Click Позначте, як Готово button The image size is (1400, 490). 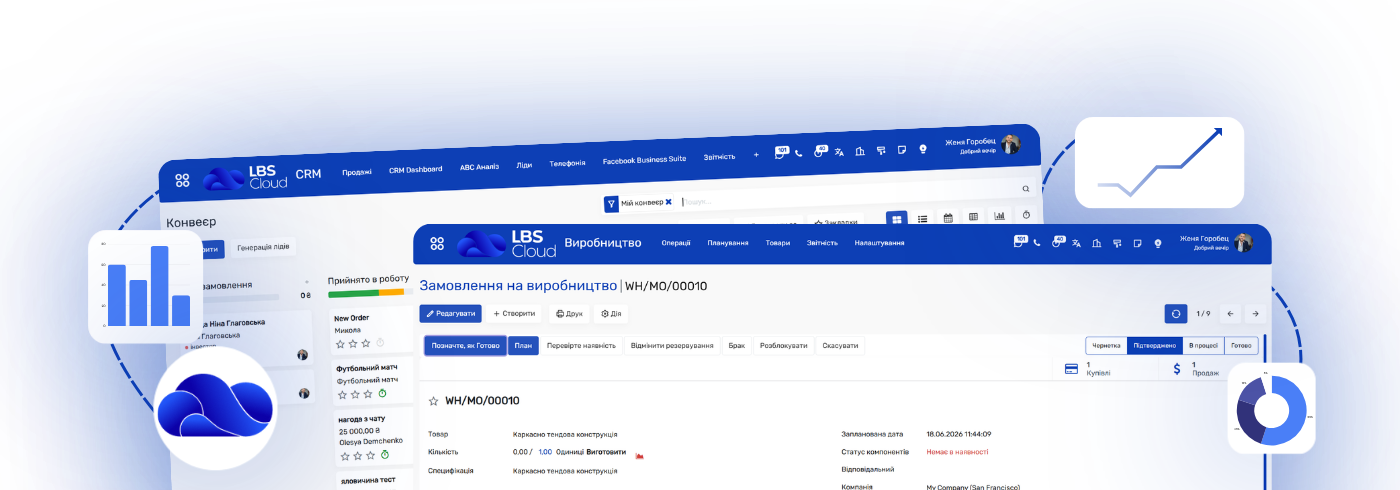pyautogui.click(x=465, y=346)
